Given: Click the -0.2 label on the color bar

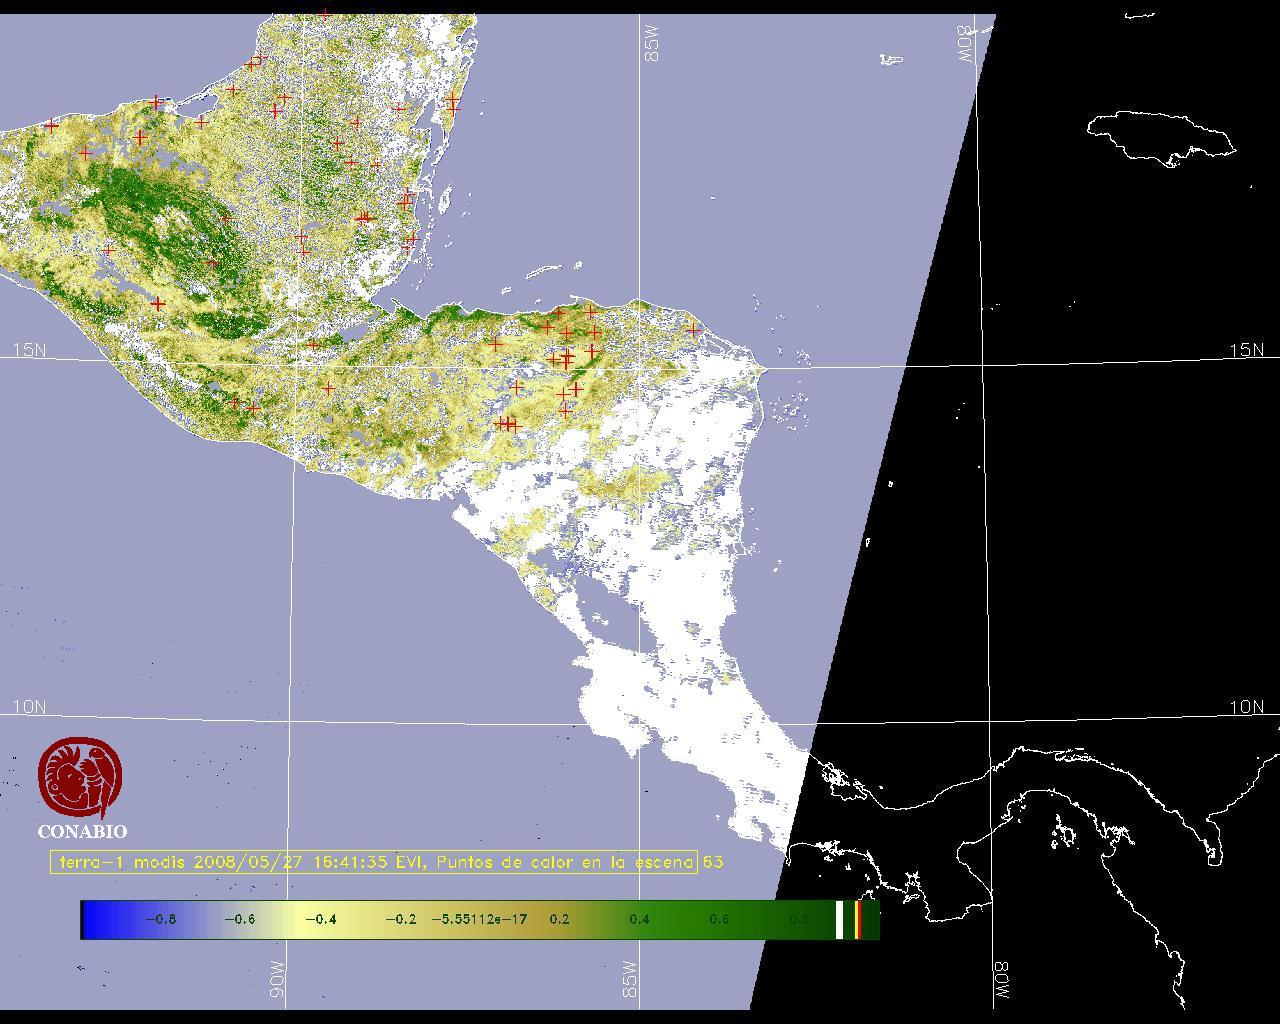Looking at the screenshot, I should pyautogui.click(x=400, y=919).
